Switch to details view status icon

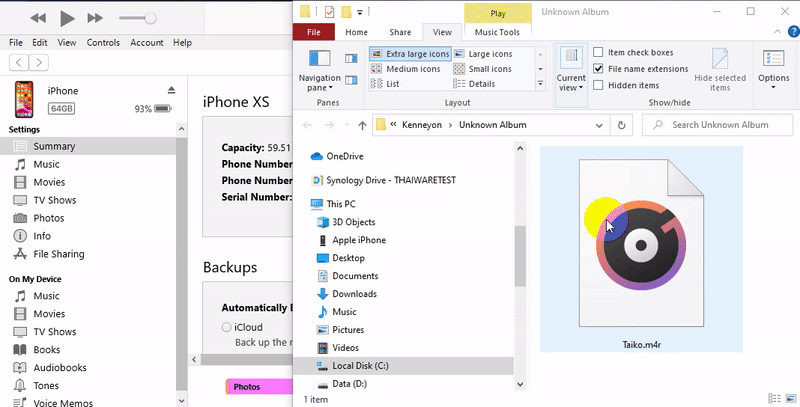click(774, 399)
